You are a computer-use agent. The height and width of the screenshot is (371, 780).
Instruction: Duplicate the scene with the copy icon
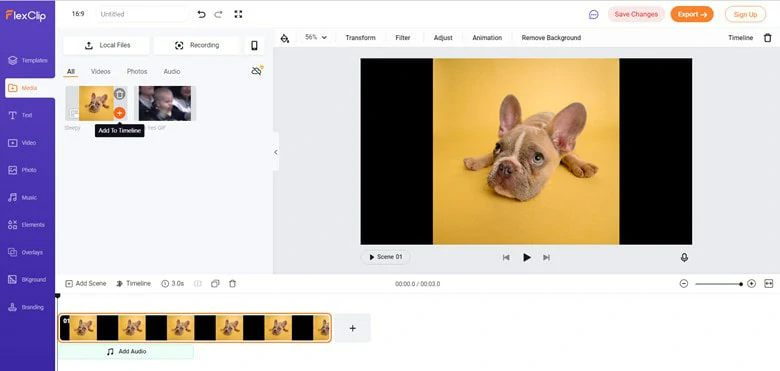pos(215,283)
